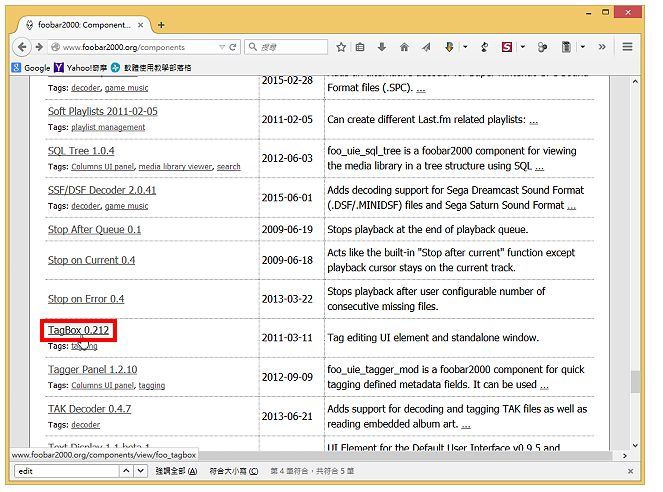This screenshot has height=492, width=663.
Task: Click date 2011-03-11 in TagBox row
Action: point(287,338)
